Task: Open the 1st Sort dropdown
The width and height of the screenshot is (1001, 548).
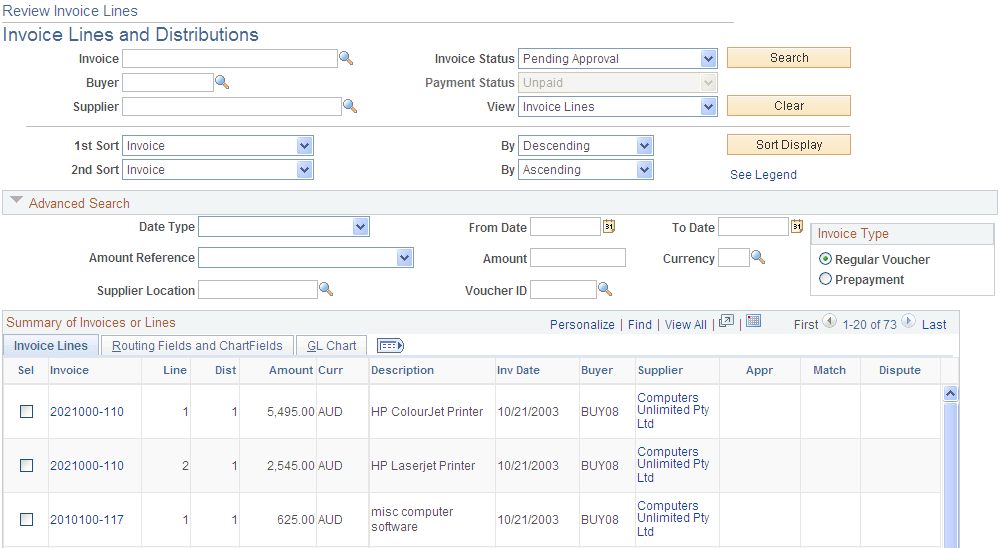Action: pyautogui.click(x=218, y=146)
